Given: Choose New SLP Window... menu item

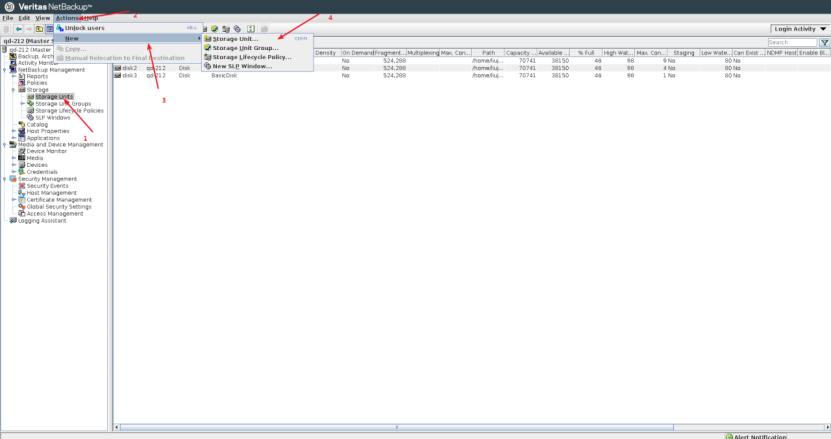Looking at the screenshot, I should point(257,66).
